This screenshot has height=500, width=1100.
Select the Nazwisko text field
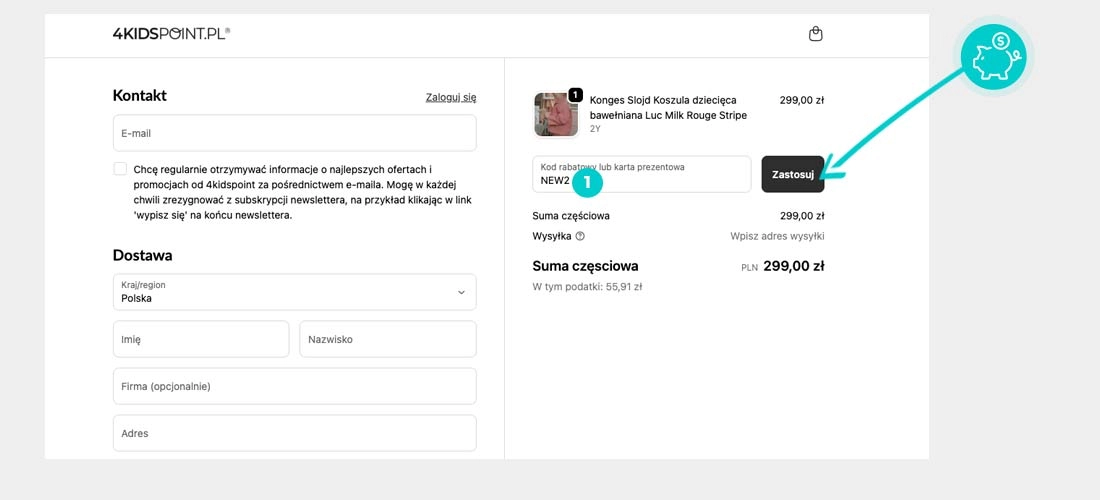(x=387, y=339)
